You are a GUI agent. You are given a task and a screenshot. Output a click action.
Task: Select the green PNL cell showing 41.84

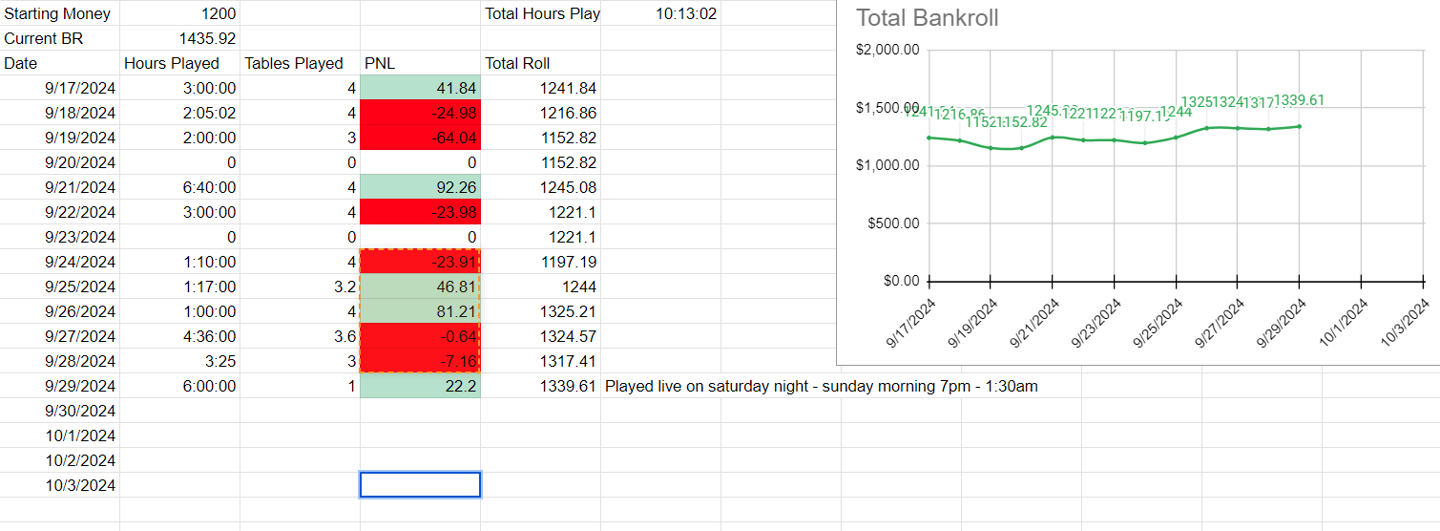click(420, 88)
